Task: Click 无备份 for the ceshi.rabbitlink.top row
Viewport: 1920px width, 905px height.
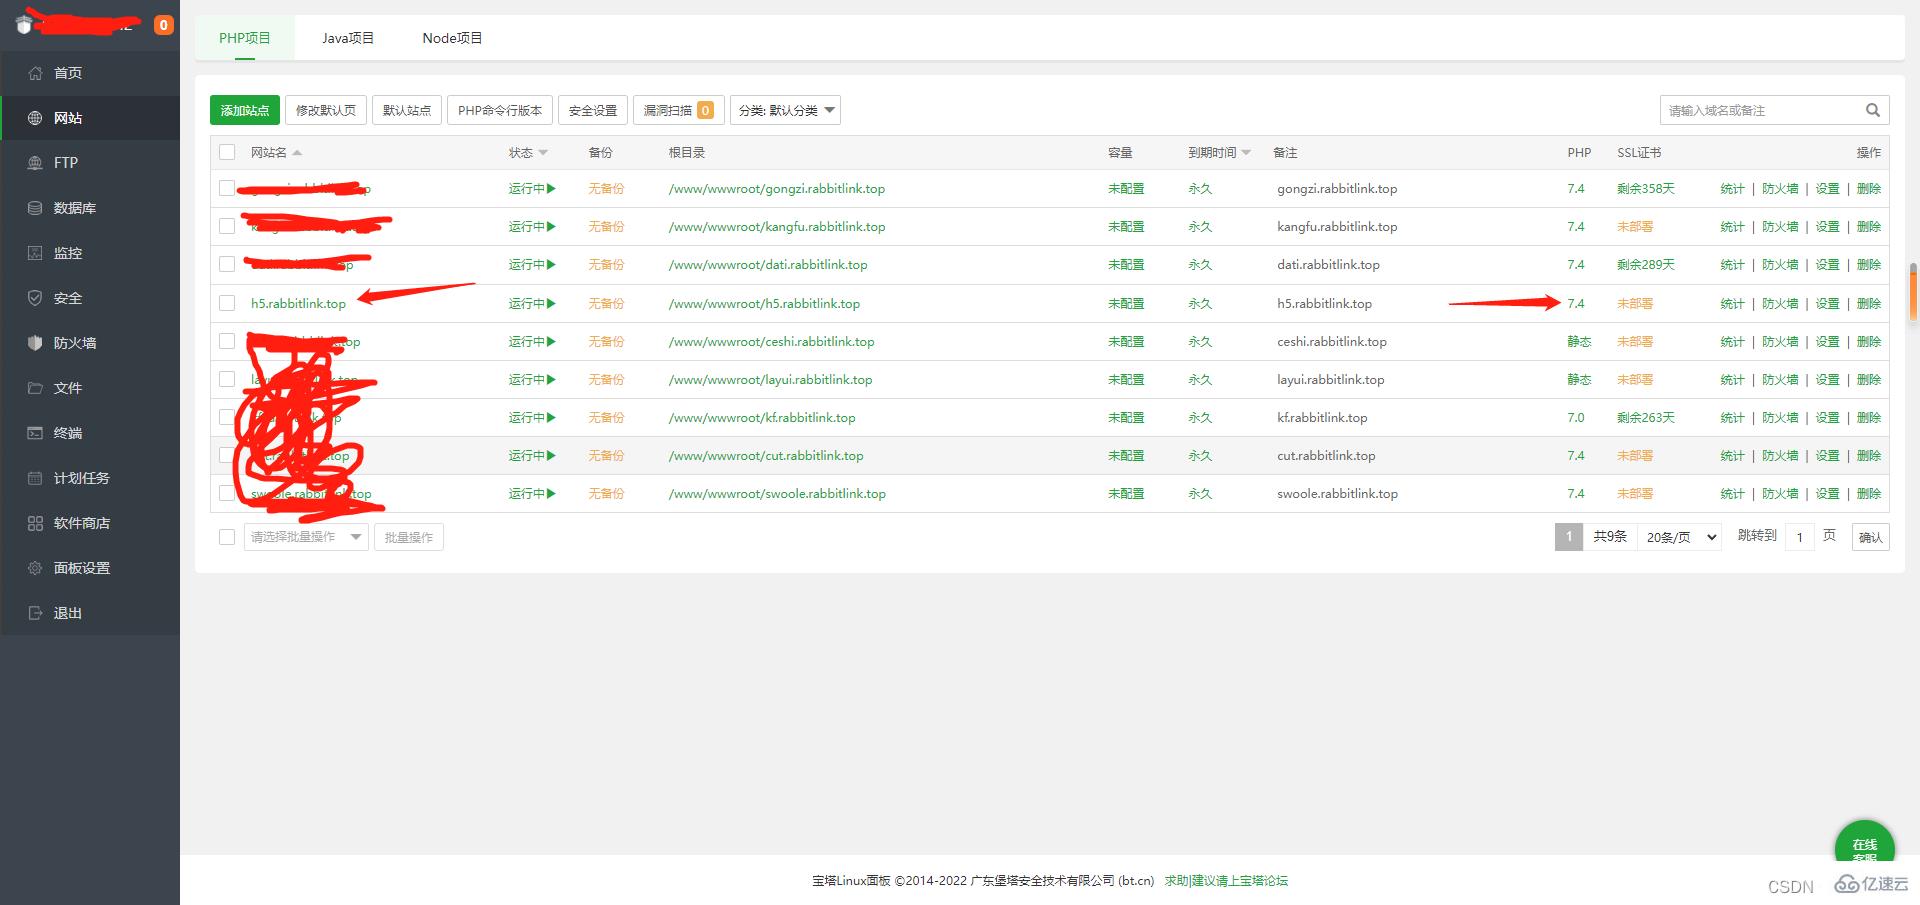Action: 606,341
